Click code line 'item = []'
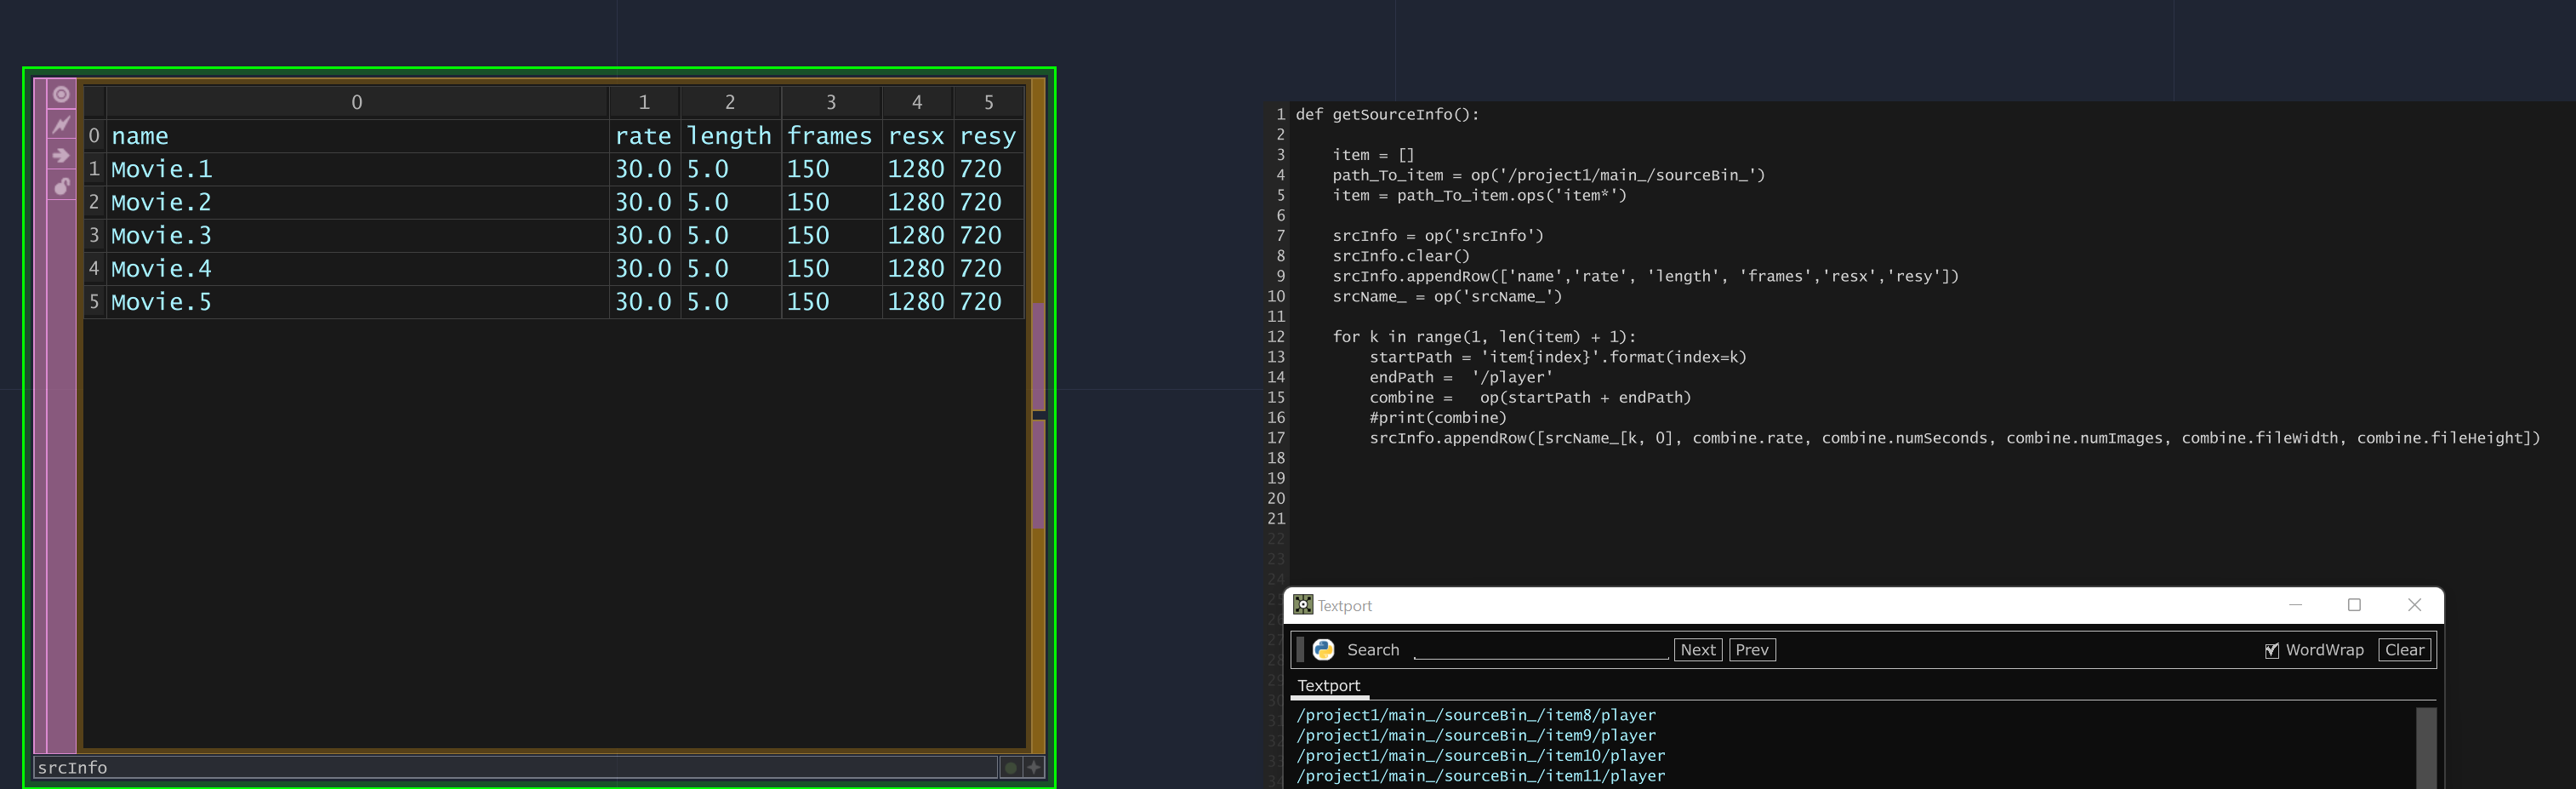The width and height of the screenshot is (2576, 789). pyautogui.click(x=1373, y=155)
